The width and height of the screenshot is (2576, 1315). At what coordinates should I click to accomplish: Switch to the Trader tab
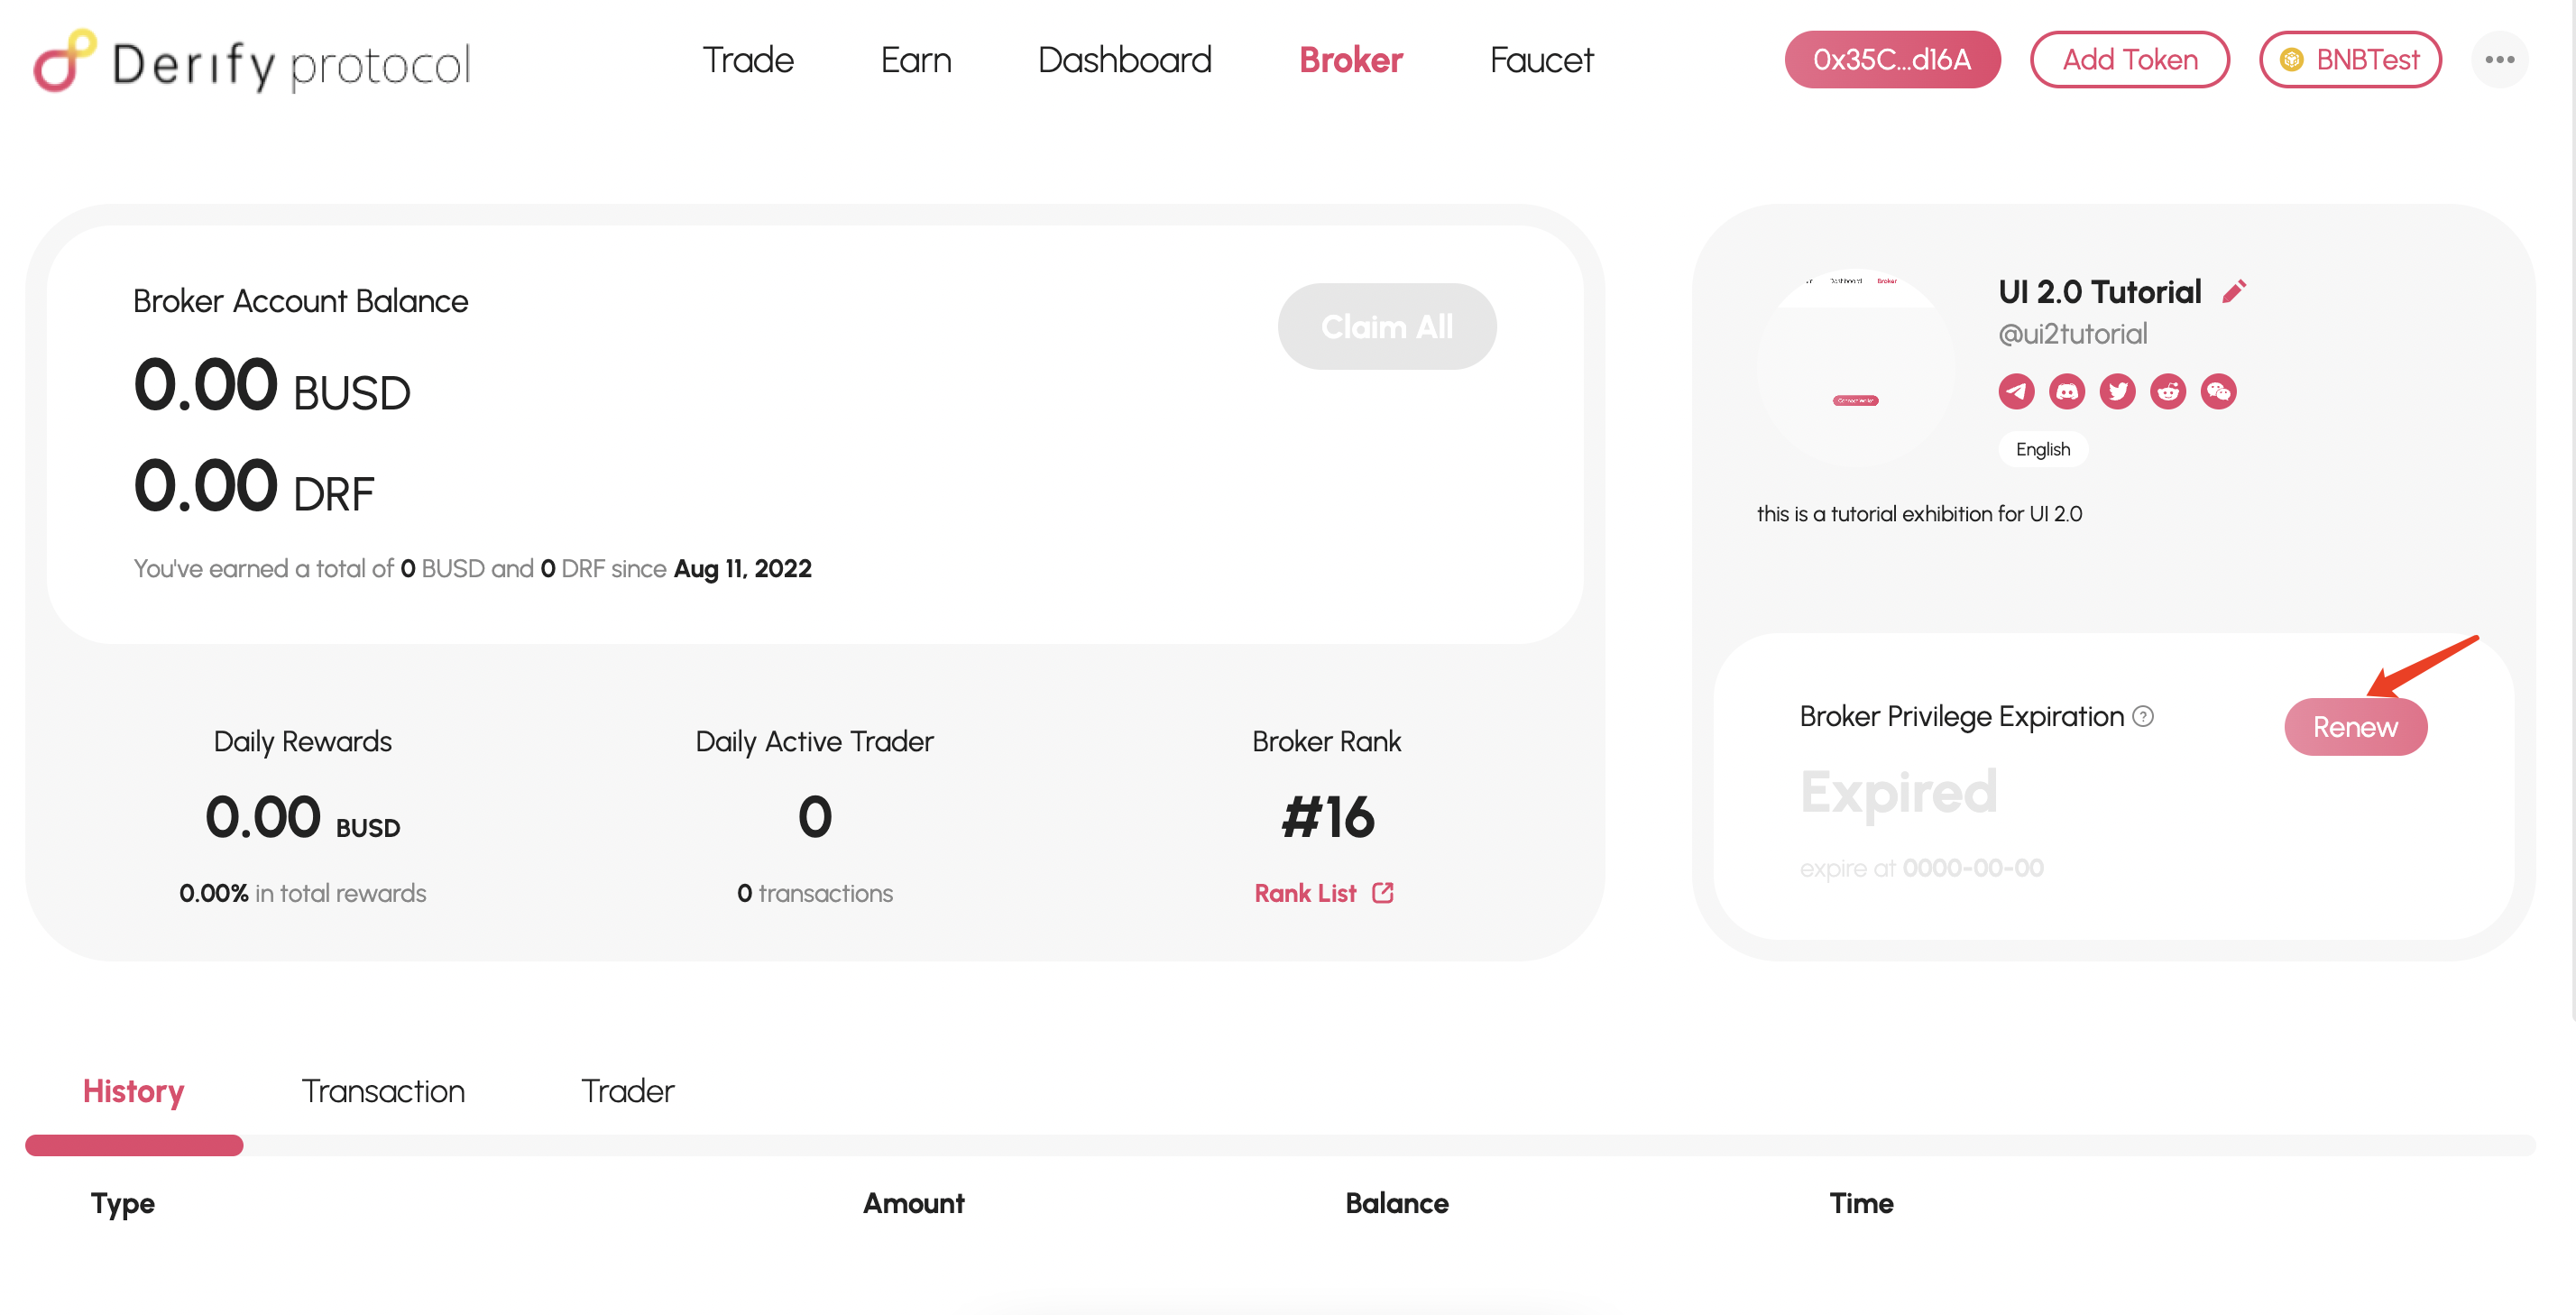click(x=627, y=1090)
